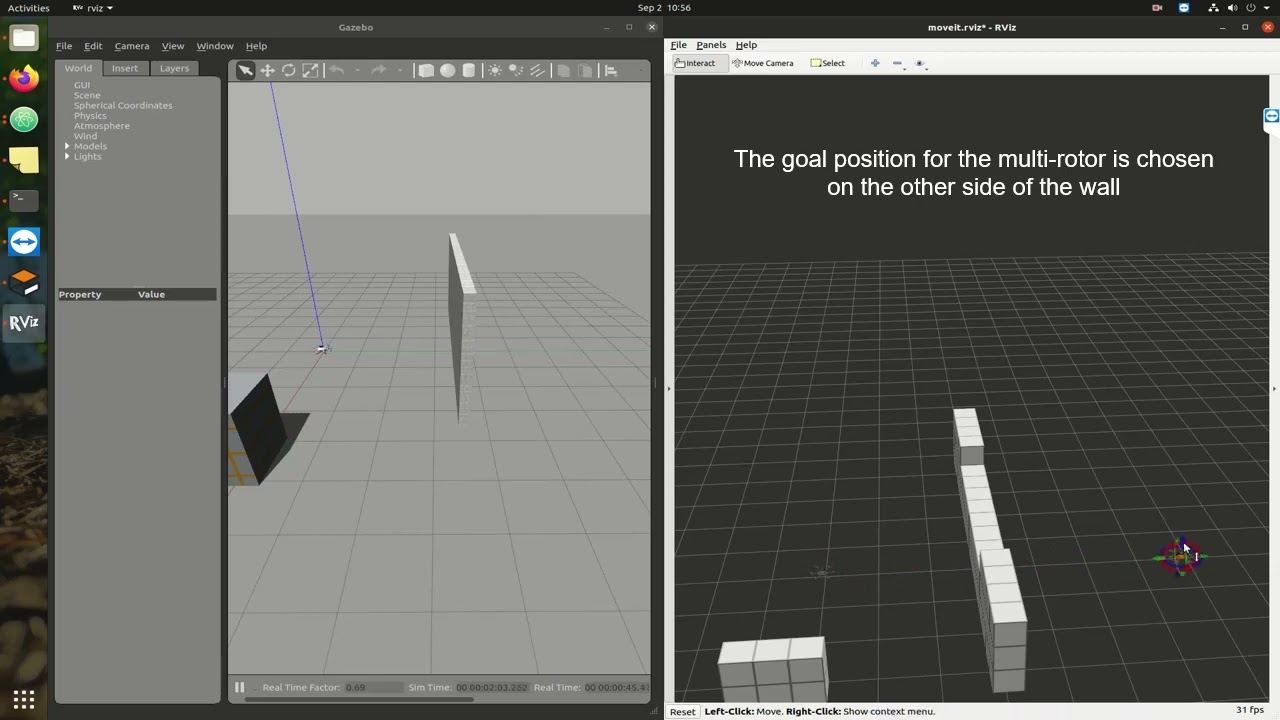1280x720 pixels.
Task: Open Gazebo View menu
Action: [173, 46]
